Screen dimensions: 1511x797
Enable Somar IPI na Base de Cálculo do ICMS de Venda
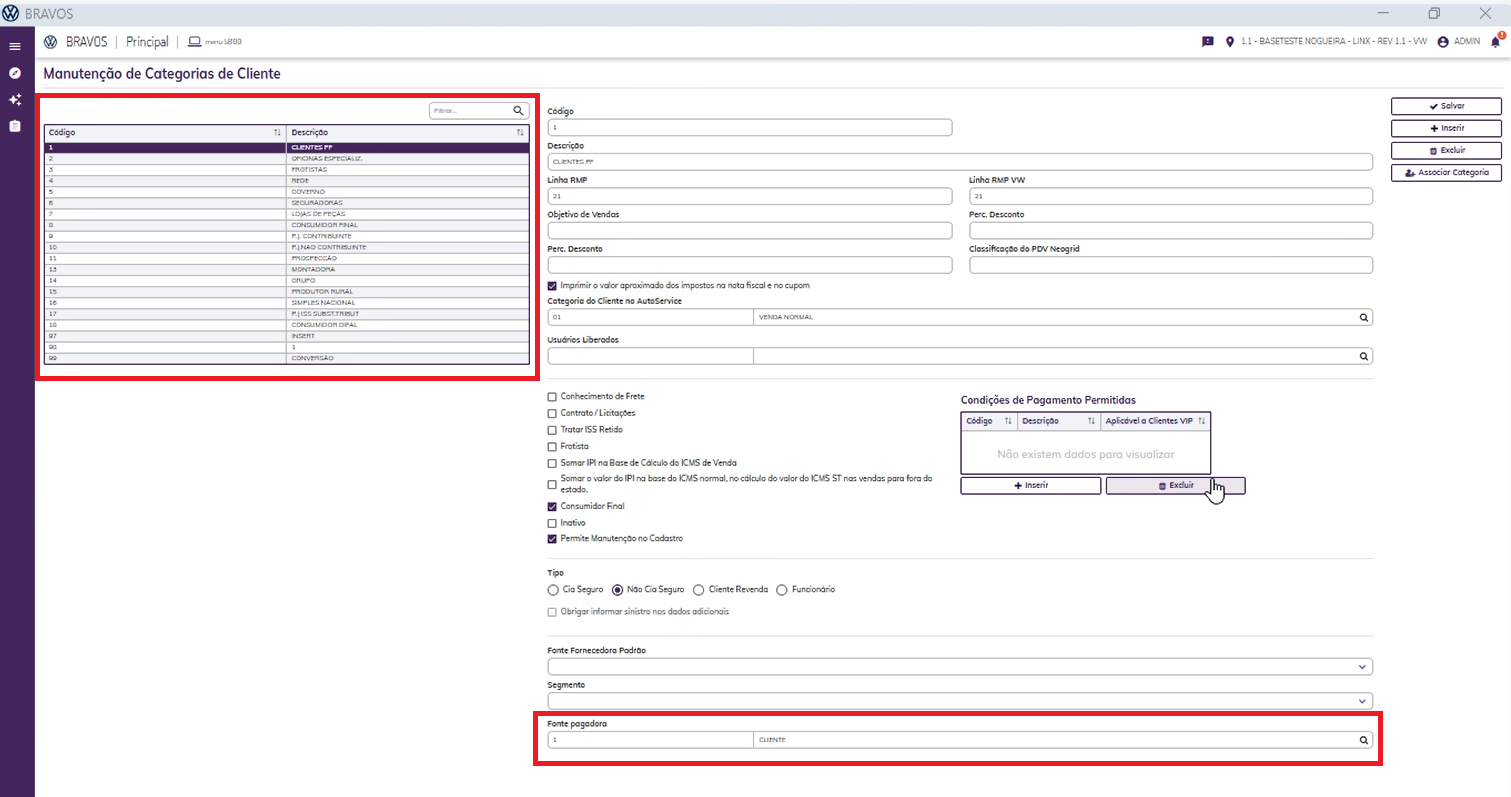552,463
